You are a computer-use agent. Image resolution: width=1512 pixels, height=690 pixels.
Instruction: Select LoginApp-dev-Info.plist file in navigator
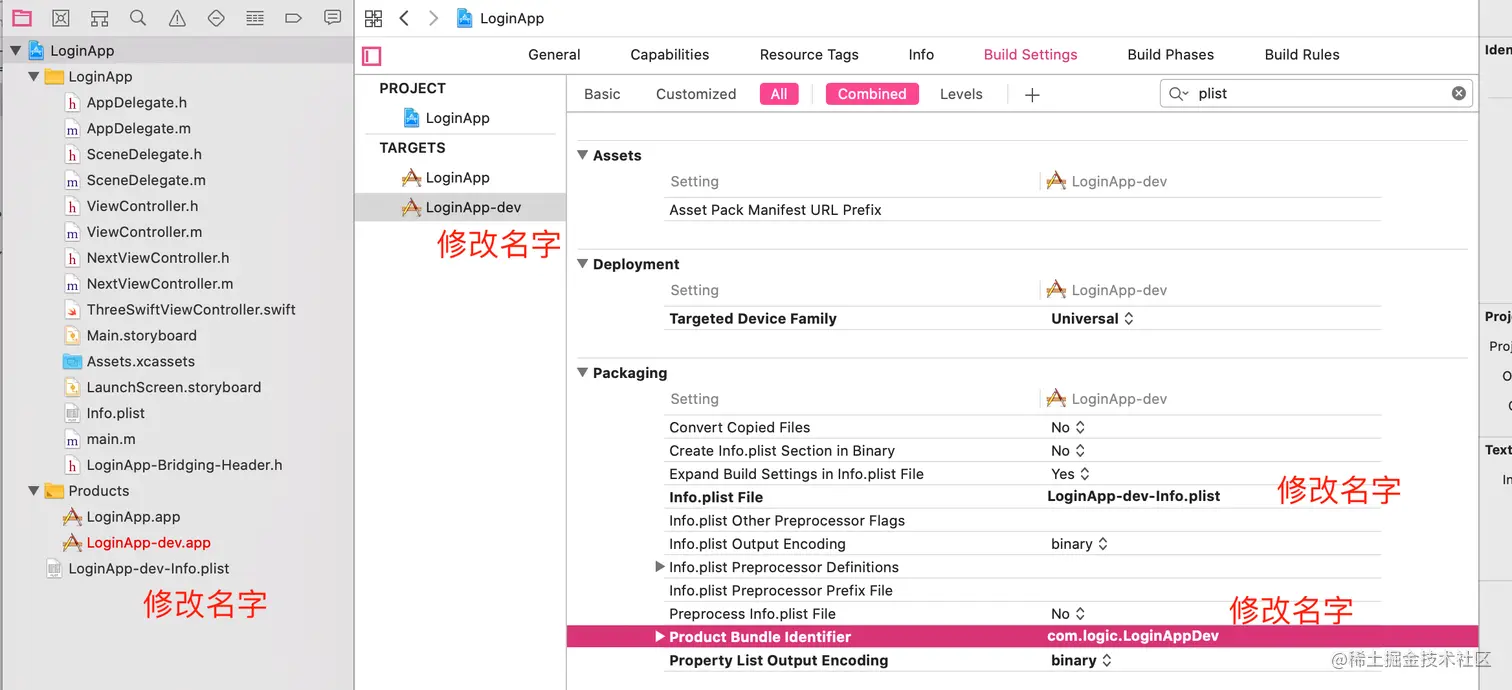click(138, 568)
